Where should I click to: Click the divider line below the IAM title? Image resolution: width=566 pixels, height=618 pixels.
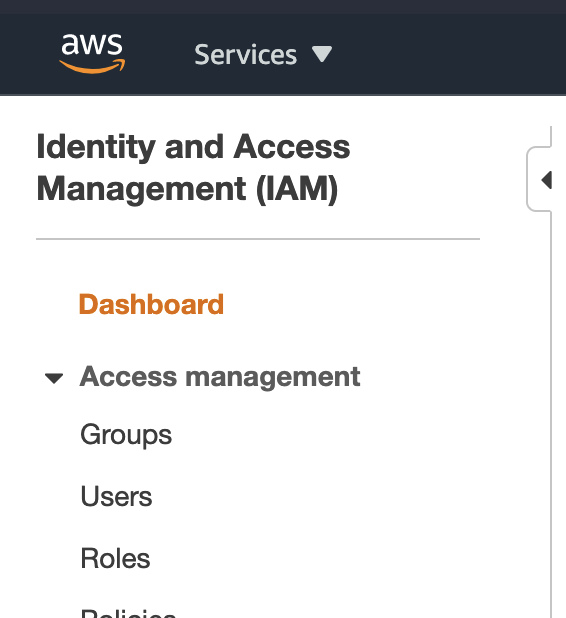tap(258, 239)
